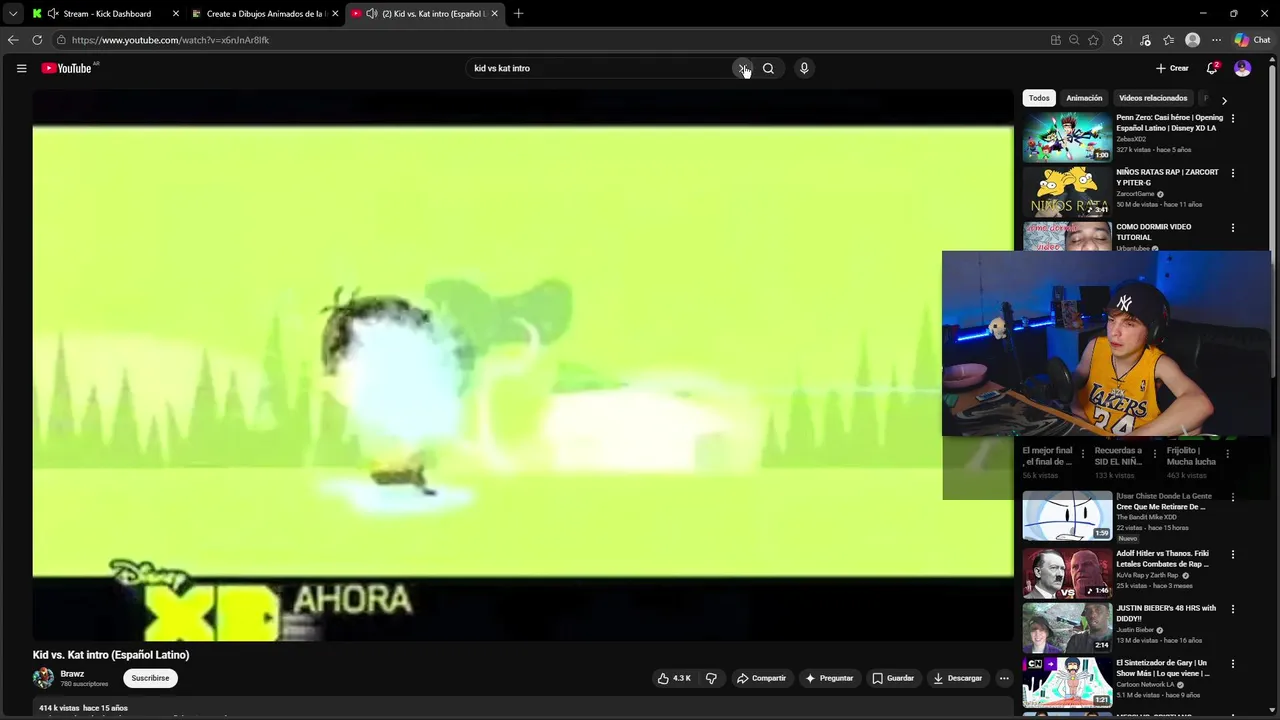The image size is (1280, 720).
Task: Open the favorites list icon
Action: (x=1168, y=40)
